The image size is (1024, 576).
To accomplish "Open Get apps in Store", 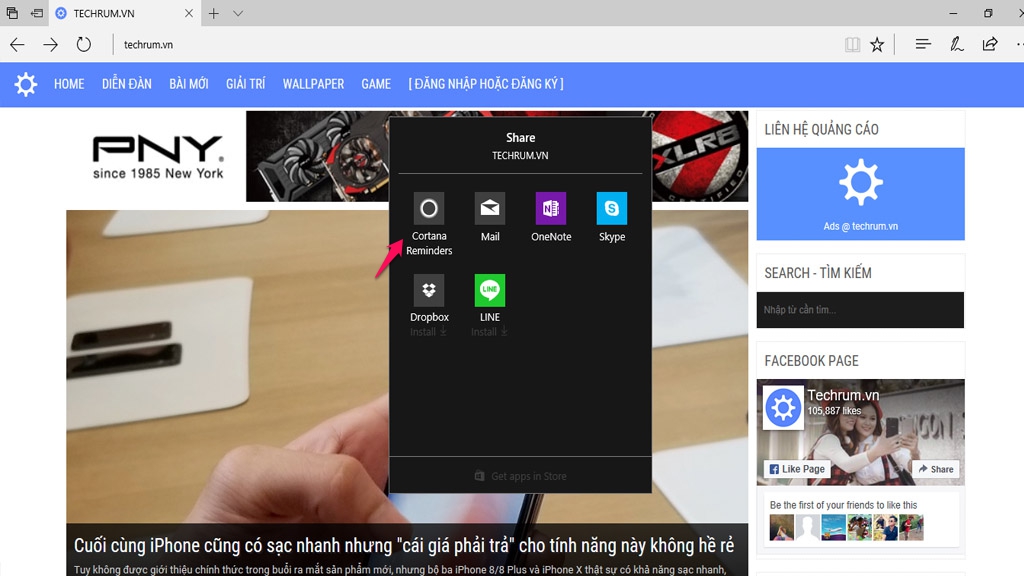I will [x=520, y=476].
